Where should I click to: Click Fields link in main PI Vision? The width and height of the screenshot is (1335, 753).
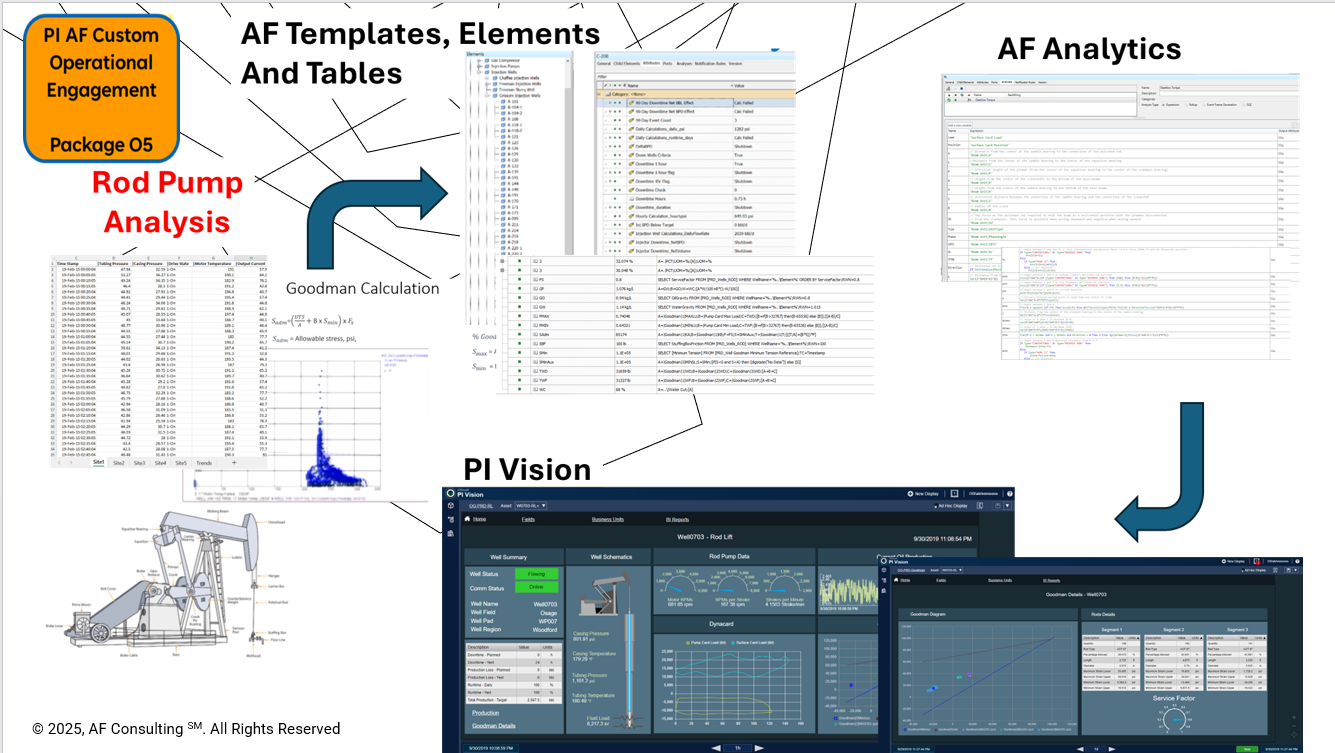(528, 519)
